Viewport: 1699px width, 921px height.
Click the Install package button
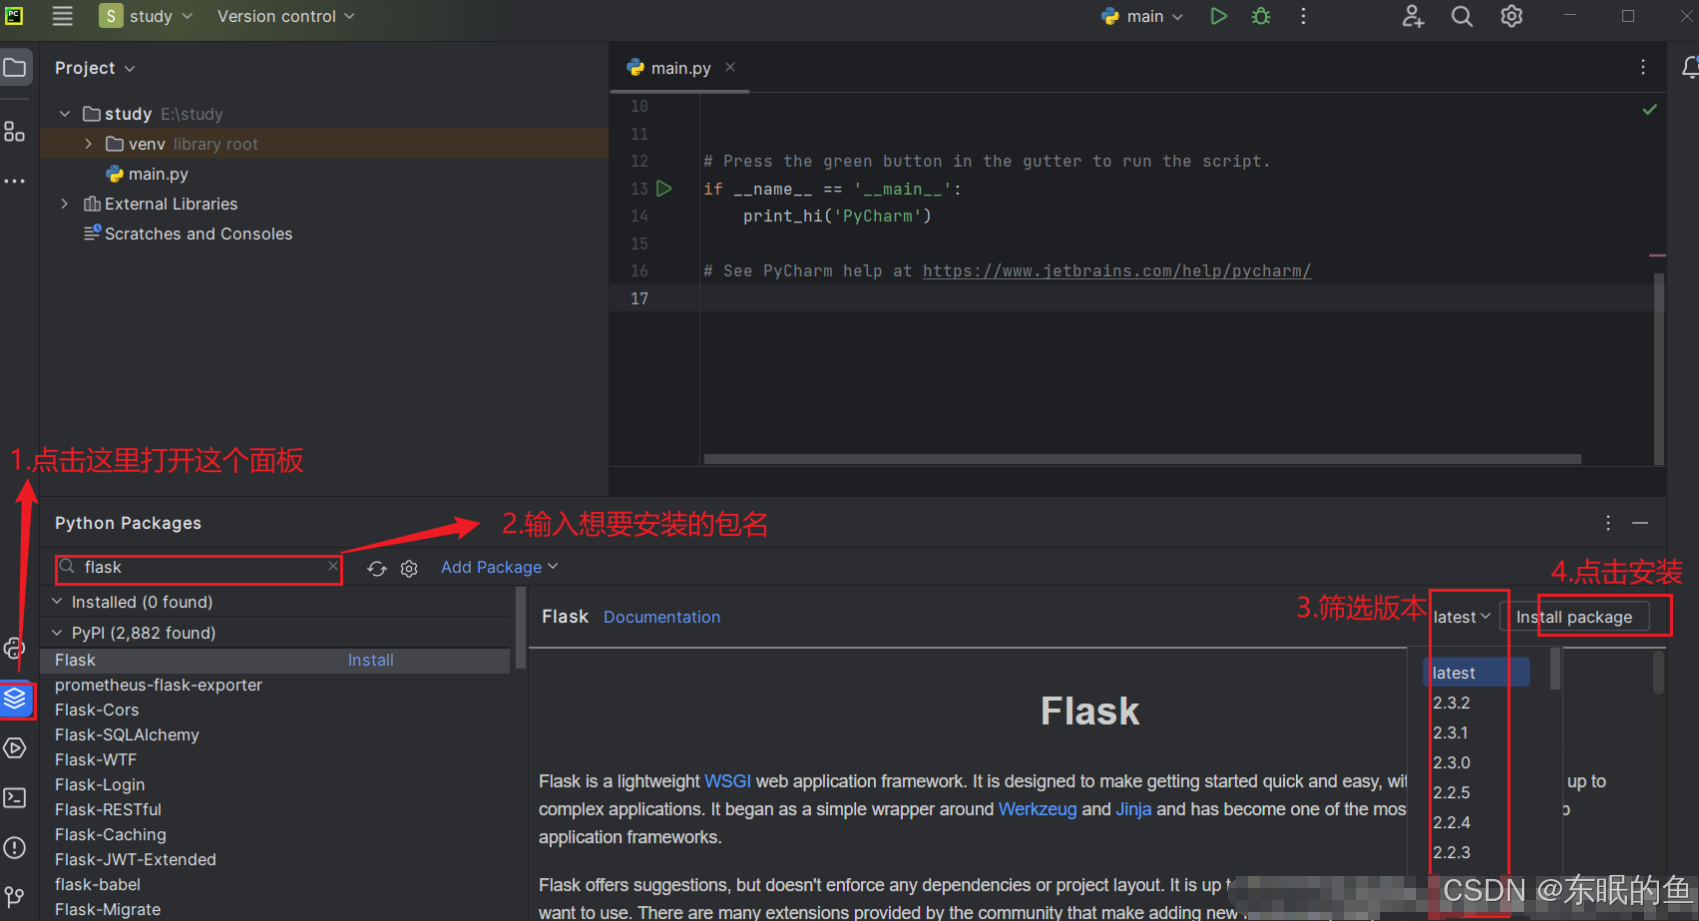[1574, 617]
